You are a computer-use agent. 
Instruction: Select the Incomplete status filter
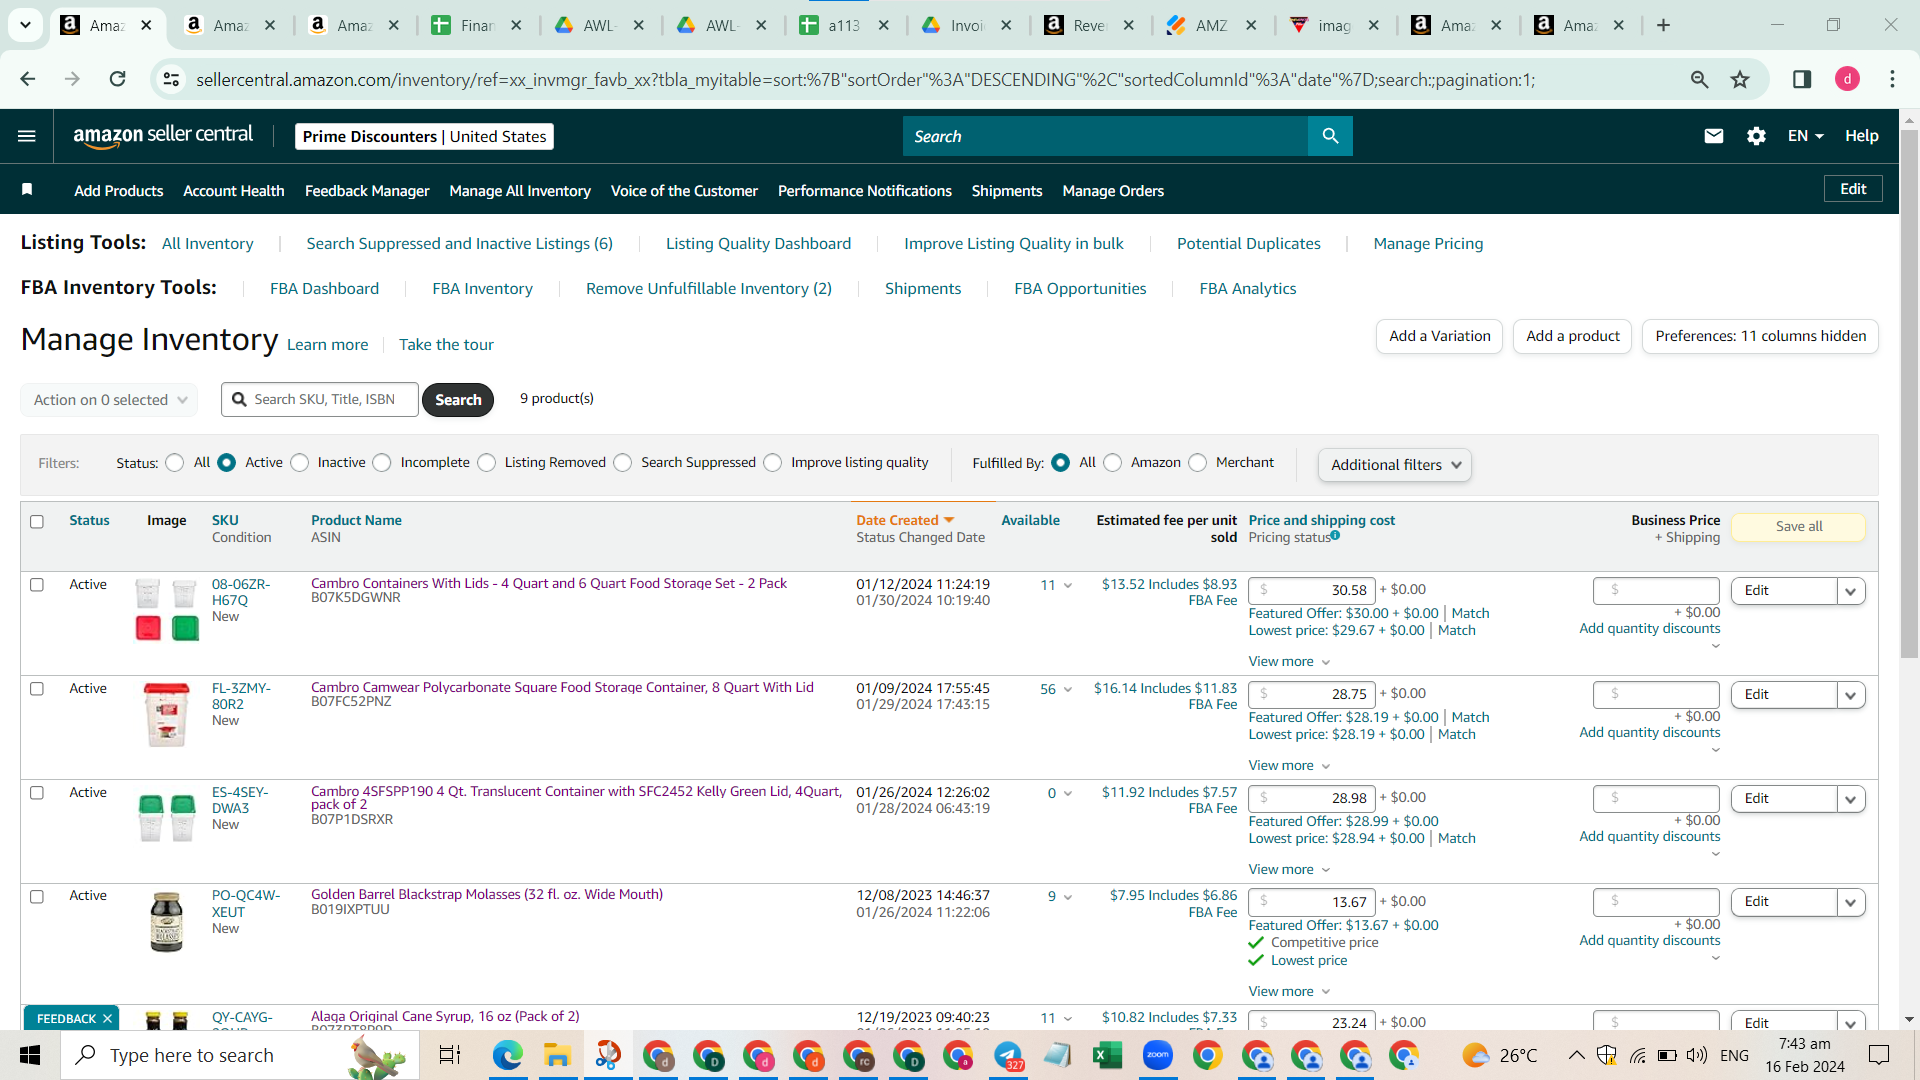coord(382,463)
